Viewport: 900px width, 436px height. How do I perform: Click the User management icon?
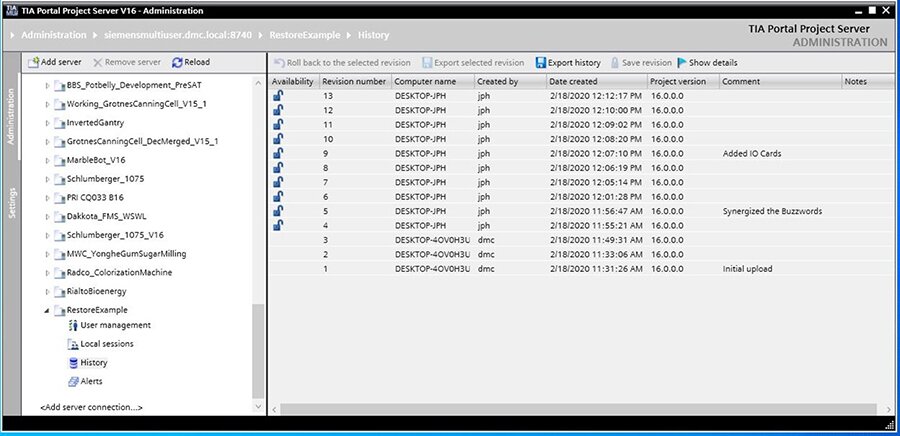click(x=73, y=325)
